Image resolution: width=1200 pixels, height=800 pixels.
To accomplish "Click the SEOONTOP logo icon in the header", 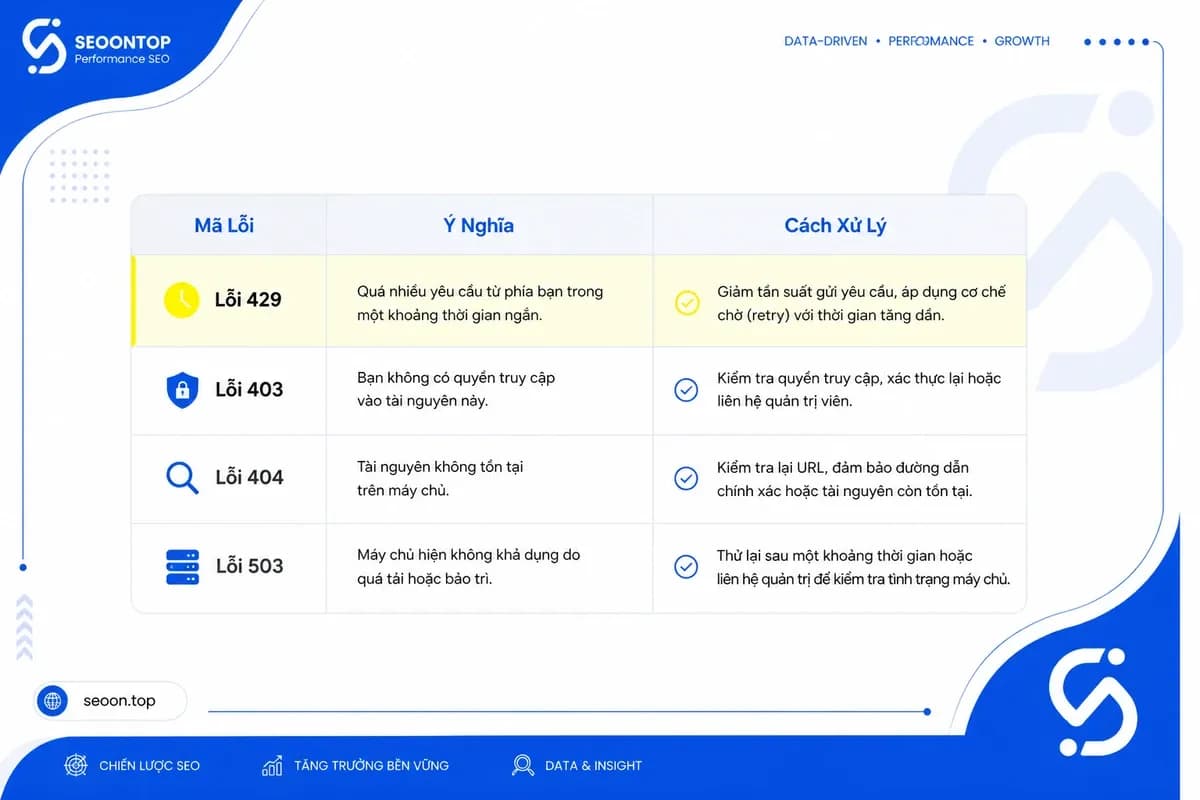I will 44,47.
